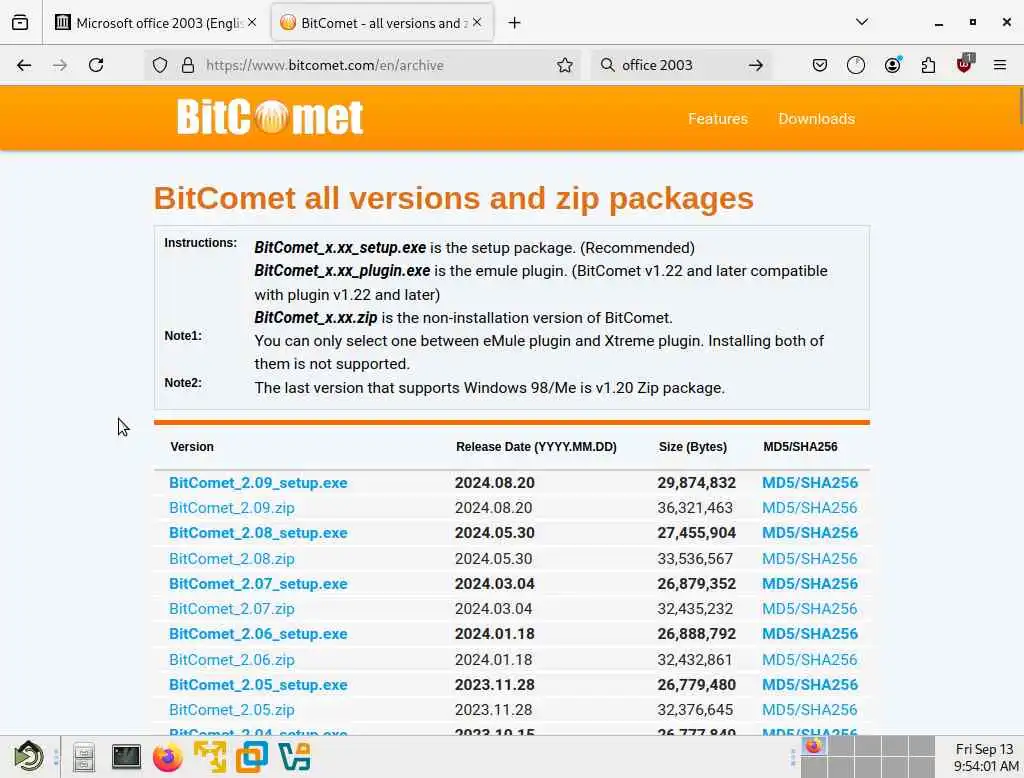Open tracking protection shield icon
This screenshot has width=1024, height=778.
[x=160, y=65]
